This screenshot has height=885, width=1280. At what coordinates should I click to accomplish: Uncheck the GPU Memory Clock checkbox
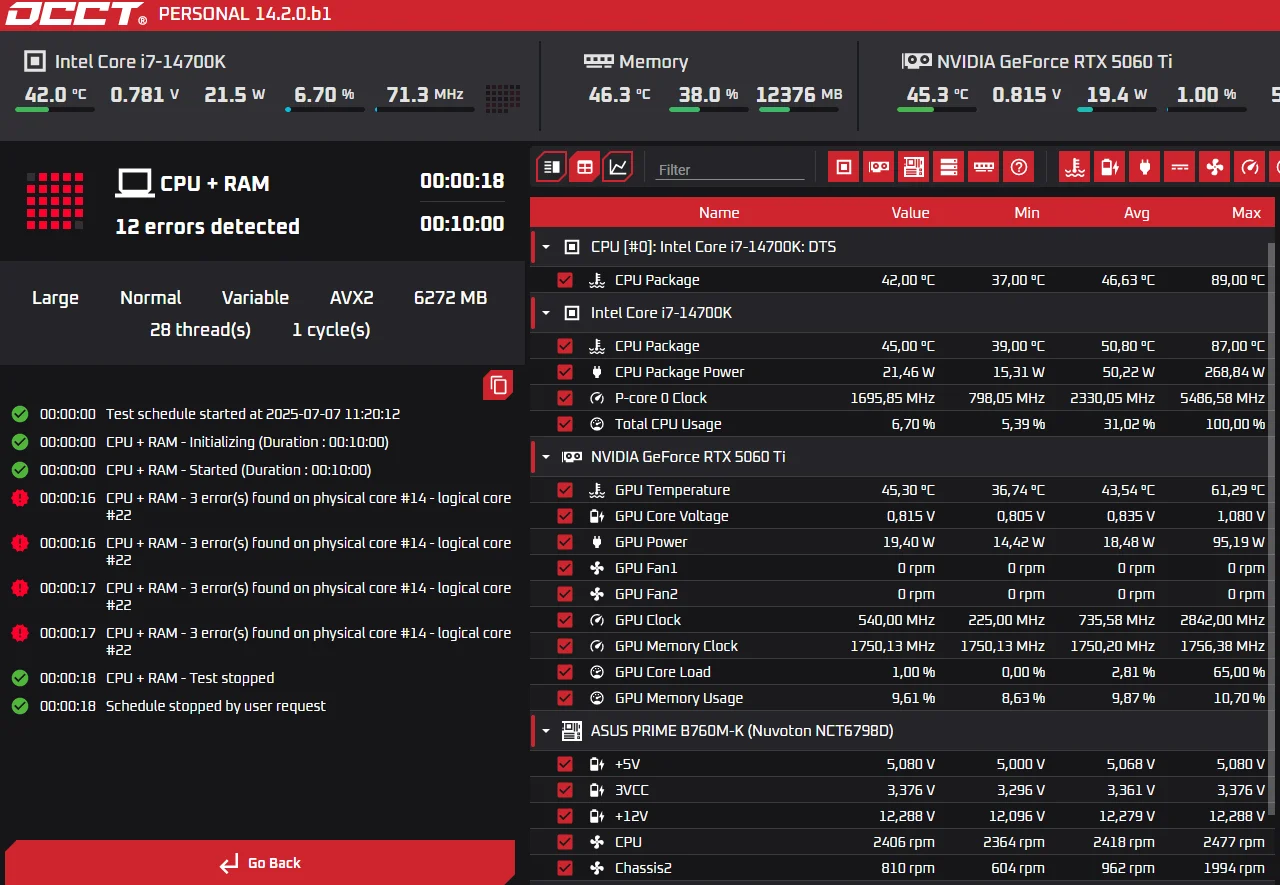(x=565, y=646)
